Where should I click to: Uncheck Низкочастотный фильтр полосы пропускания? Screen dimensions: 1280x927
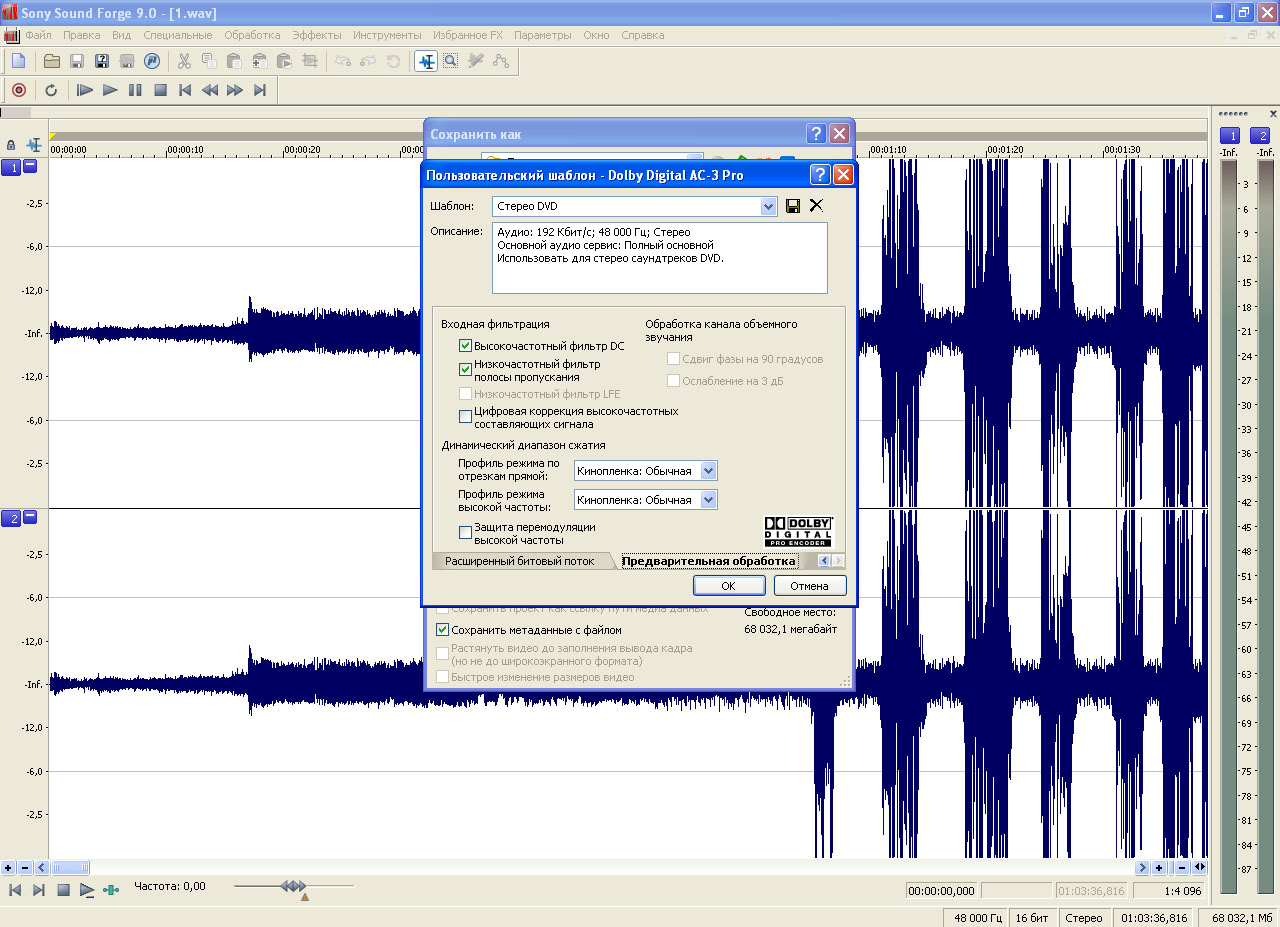(x=465, y=370)
